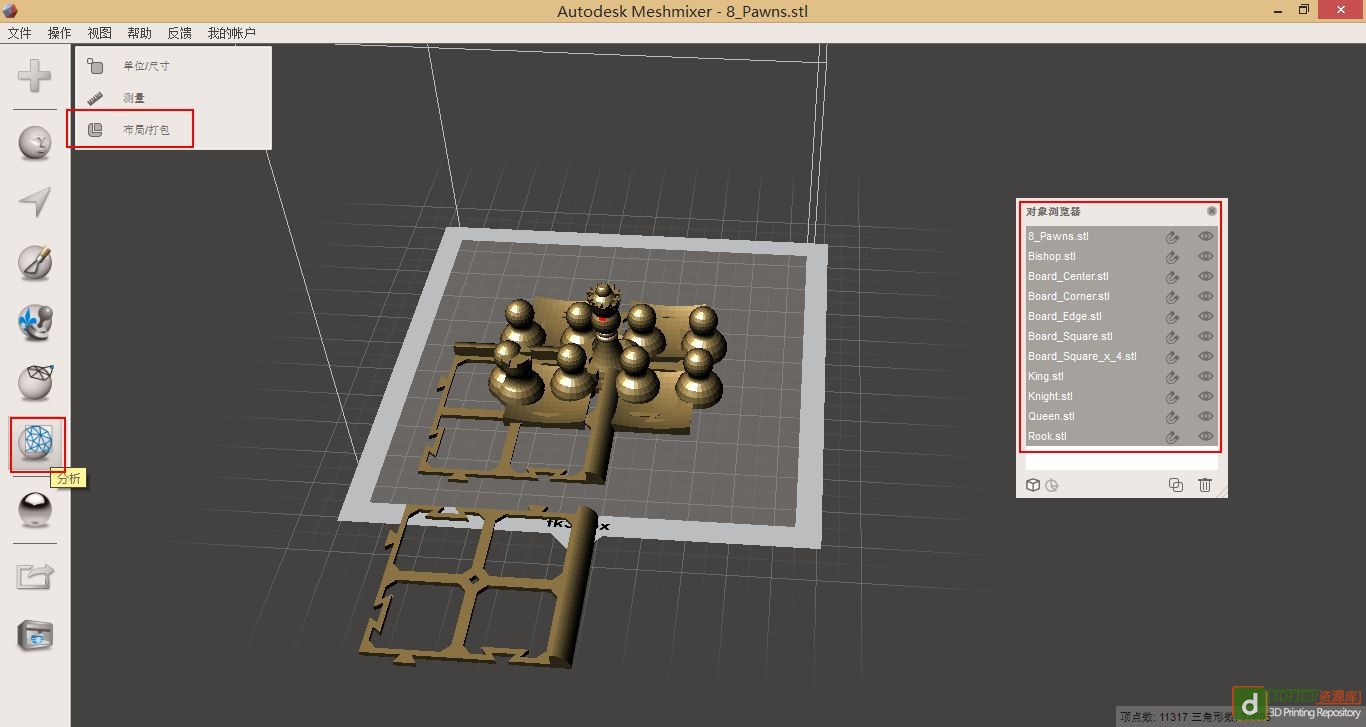
Task: Choose 布局/打包 layout option
Action: (146, 130)
